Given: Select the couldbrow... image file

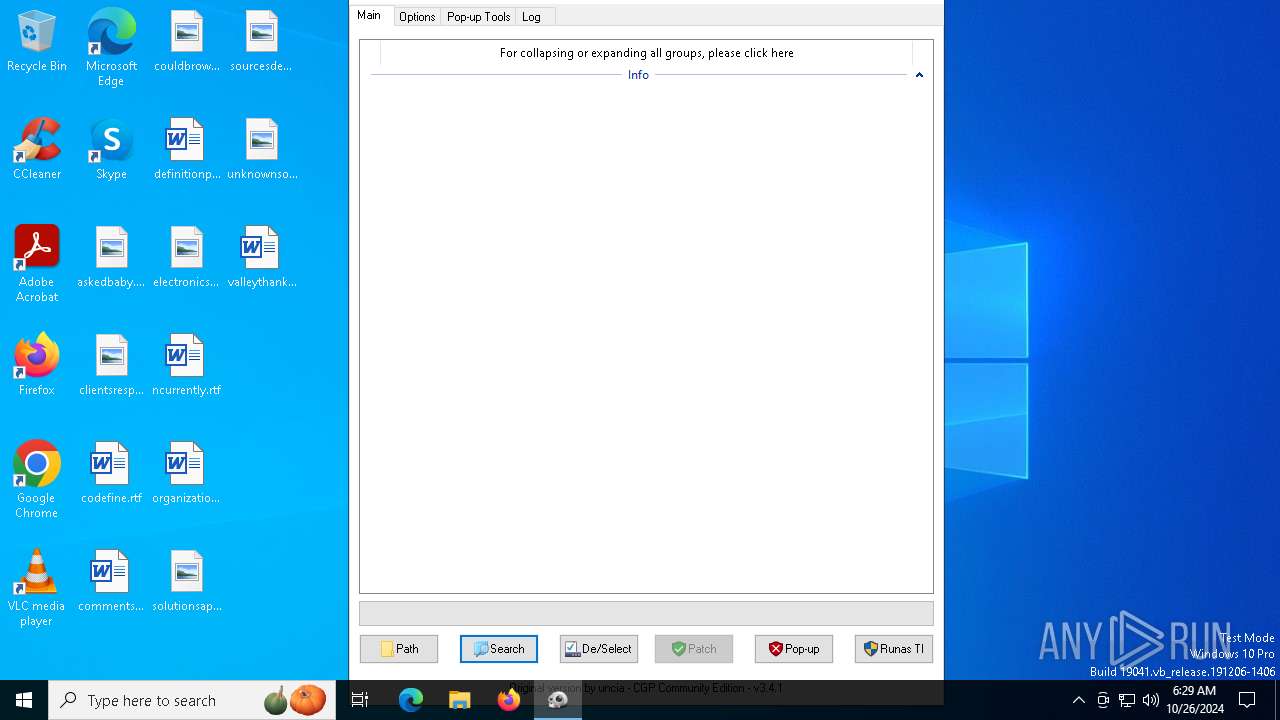Looking at the screenshot, I should click(x=187, y=42).
